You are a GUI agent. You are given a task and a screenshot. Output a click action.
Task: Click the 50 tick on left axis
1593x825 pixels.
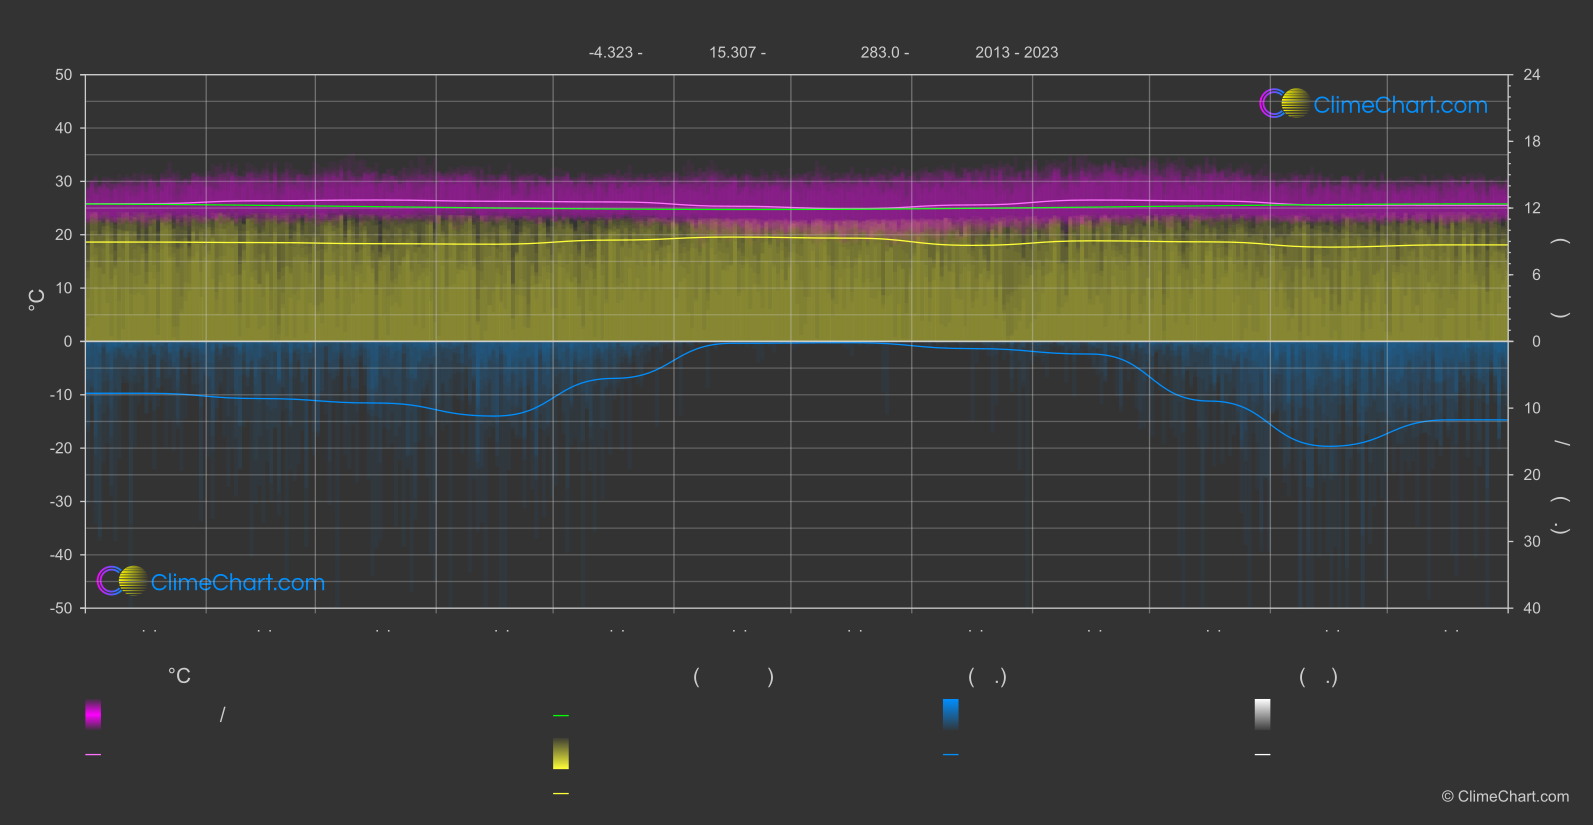coord(64,75)
